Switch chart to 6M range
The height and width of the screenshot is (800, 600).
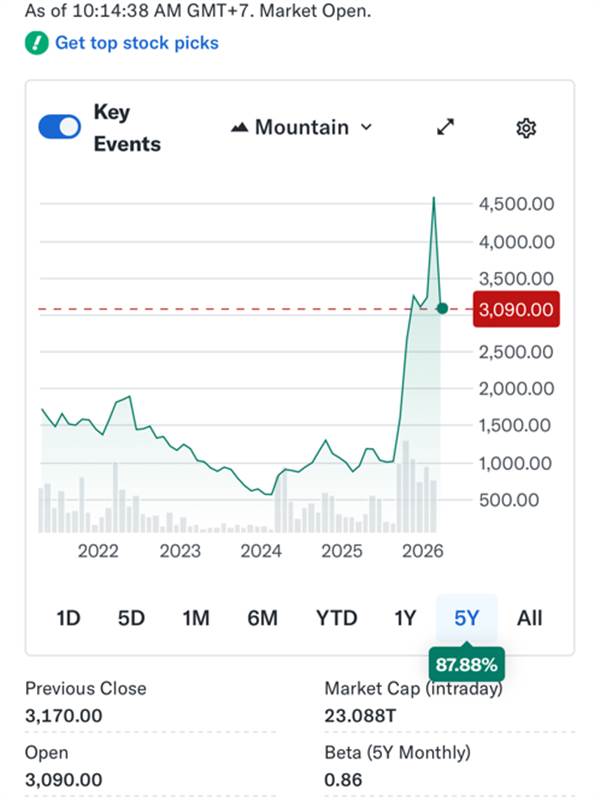coord(262,618)
